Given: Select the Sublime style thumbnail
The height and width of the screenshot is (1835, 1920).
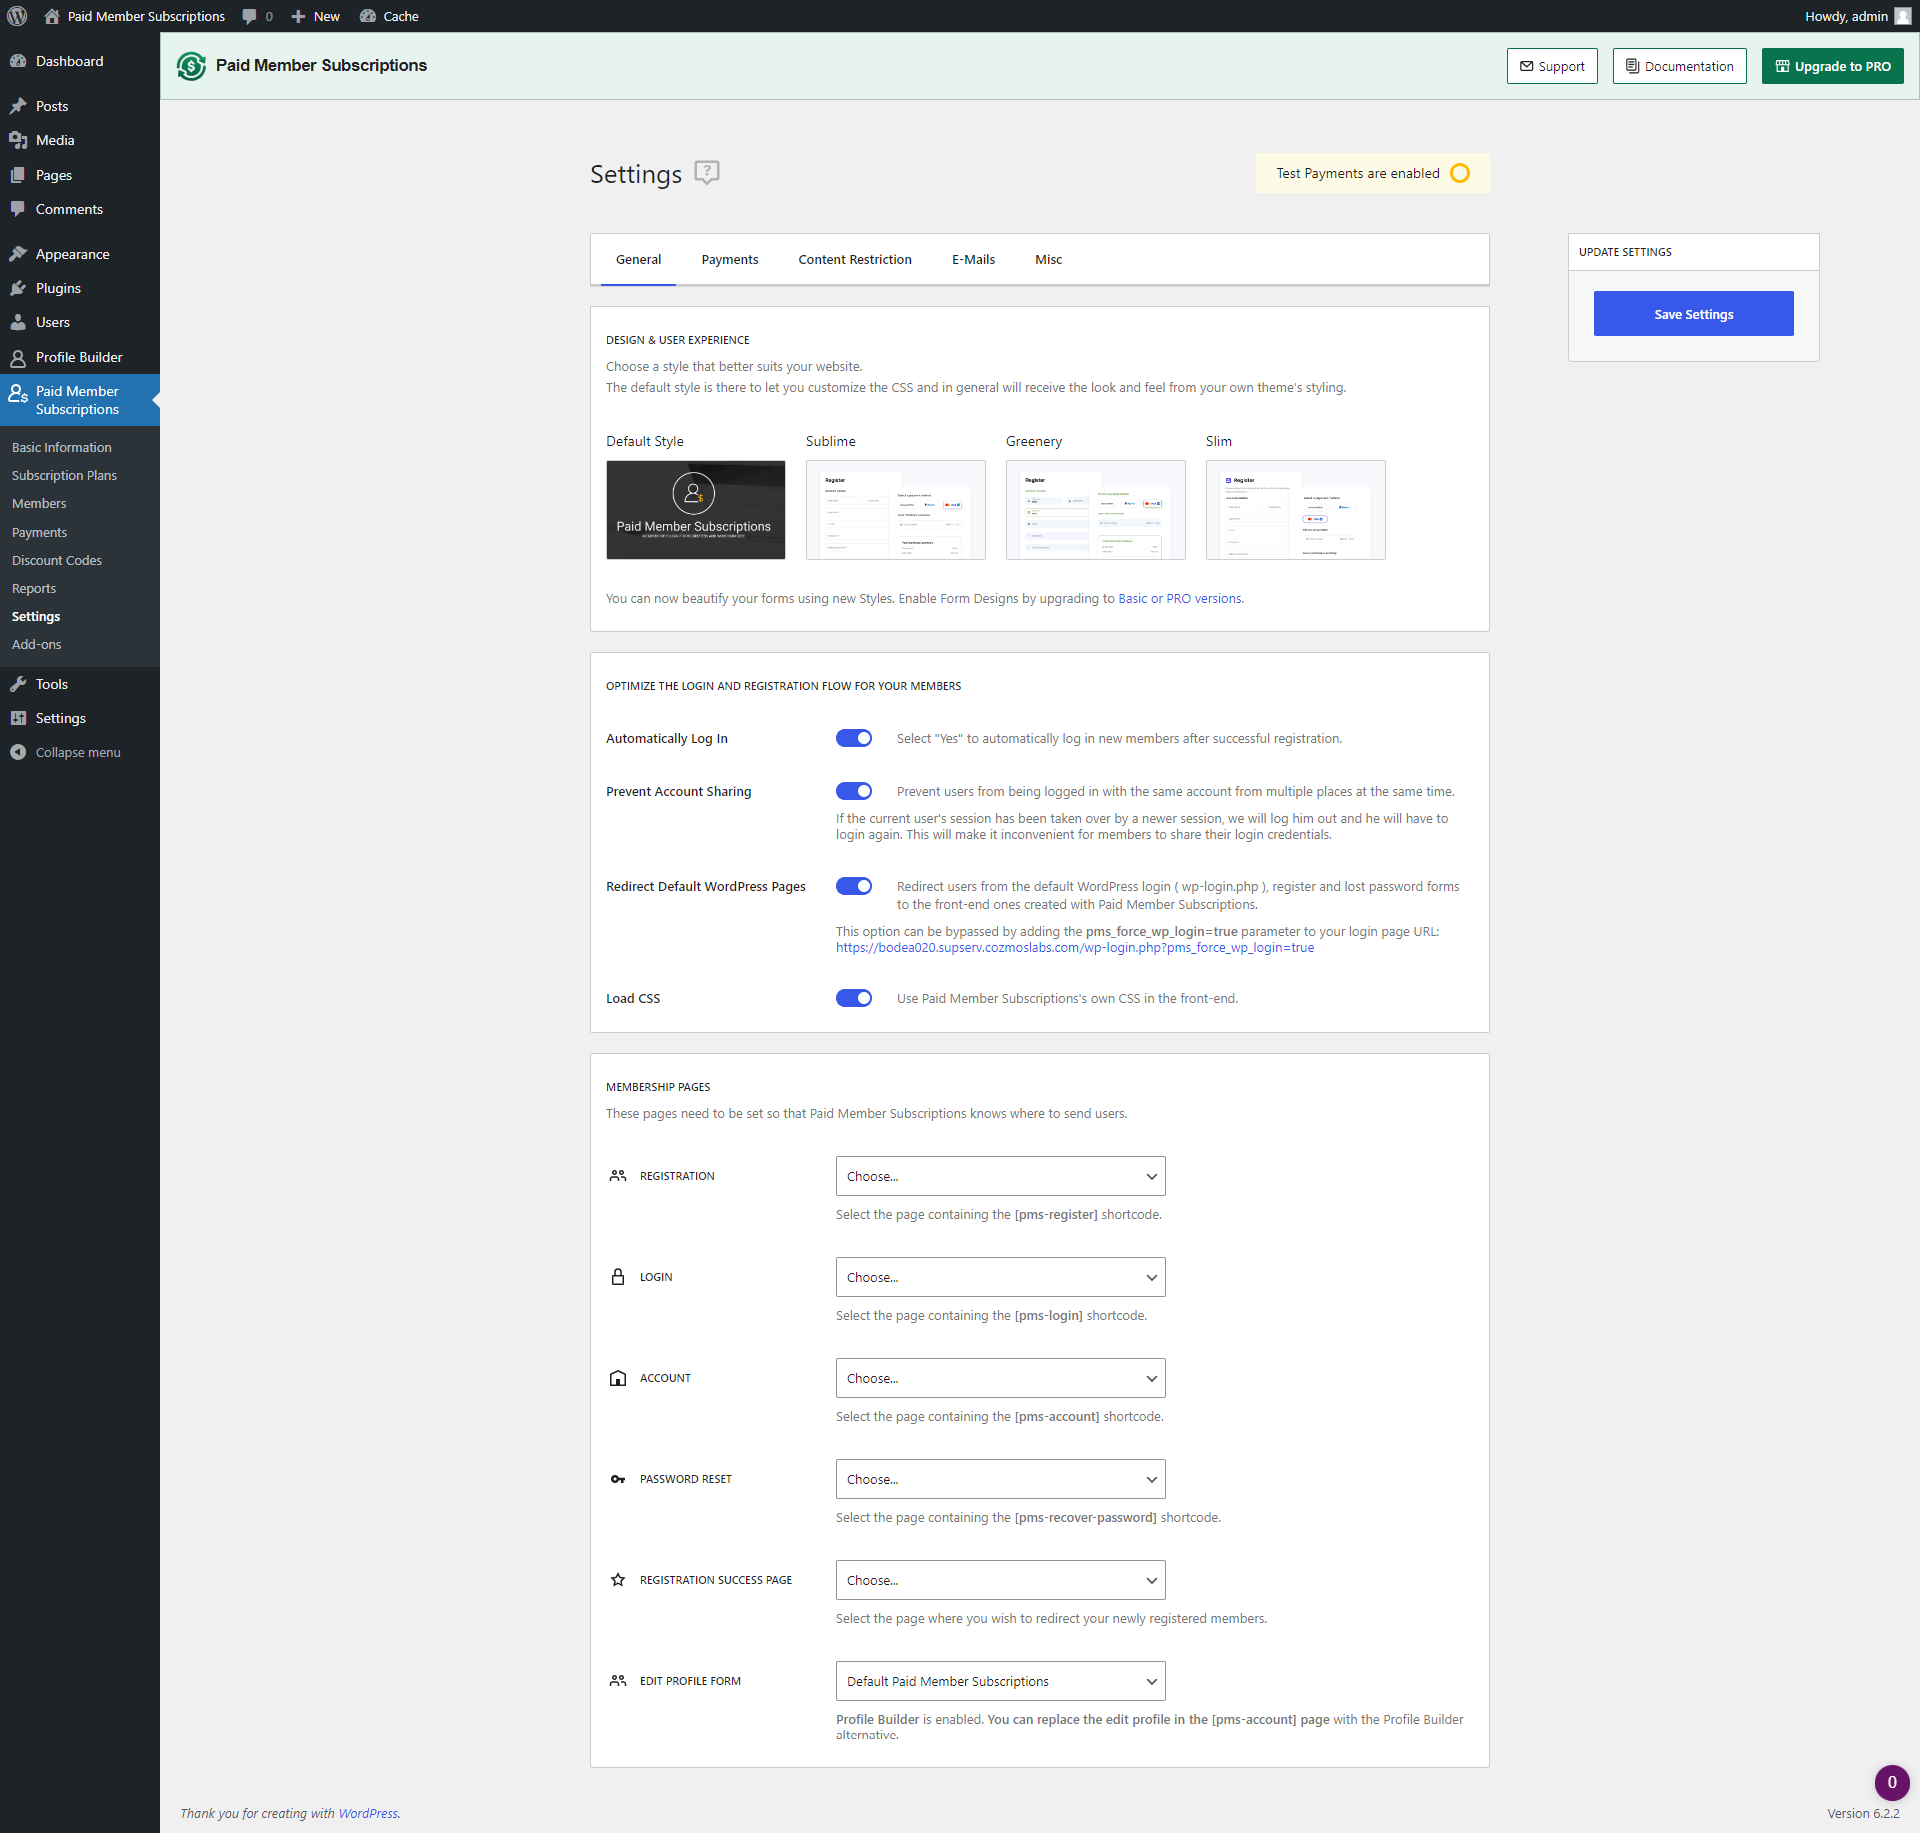Looking at the screenshot, I should pos(896,510).
